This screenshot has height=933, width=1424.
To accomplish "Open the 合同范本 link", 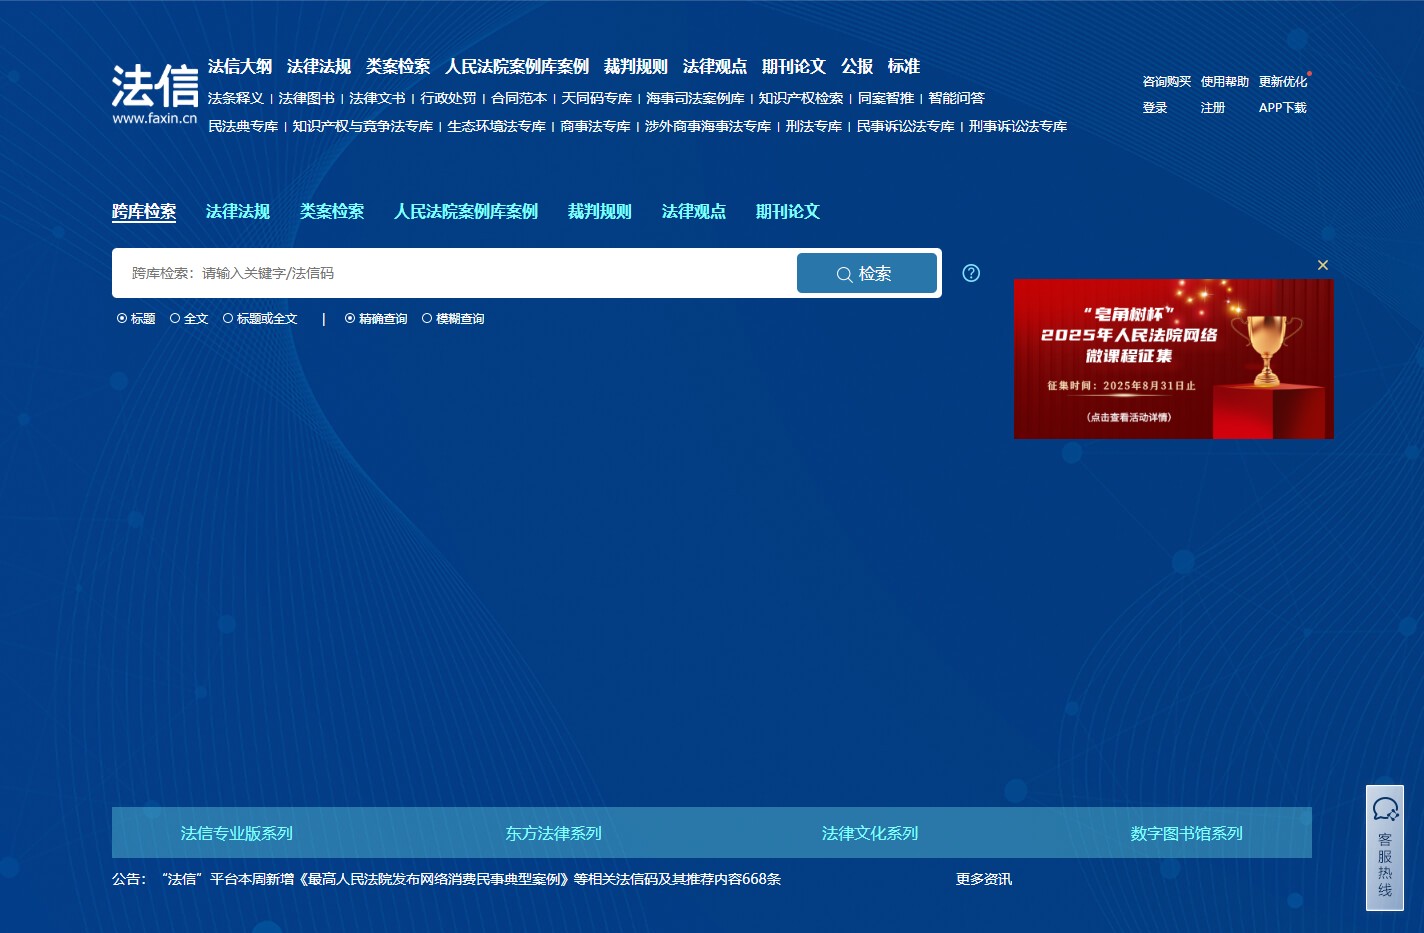I will coord(519,98).
